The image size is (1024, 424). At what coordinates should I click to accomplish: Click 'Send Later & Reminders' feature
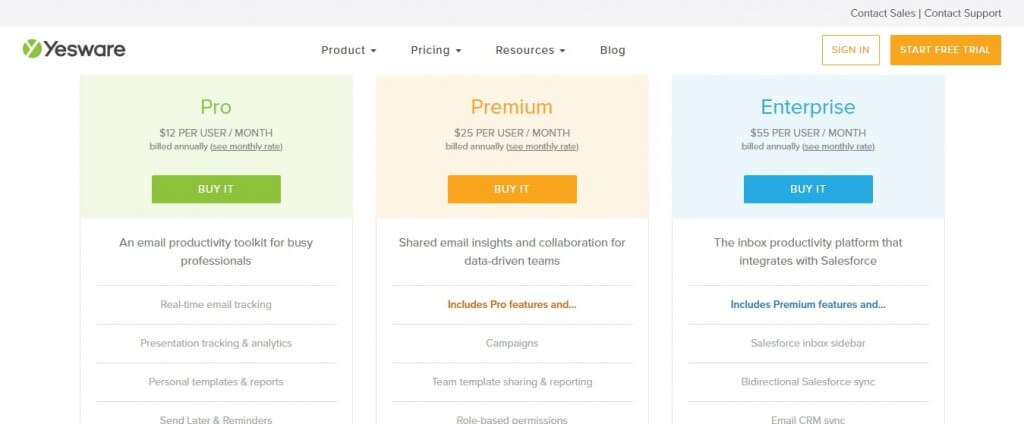216,419
